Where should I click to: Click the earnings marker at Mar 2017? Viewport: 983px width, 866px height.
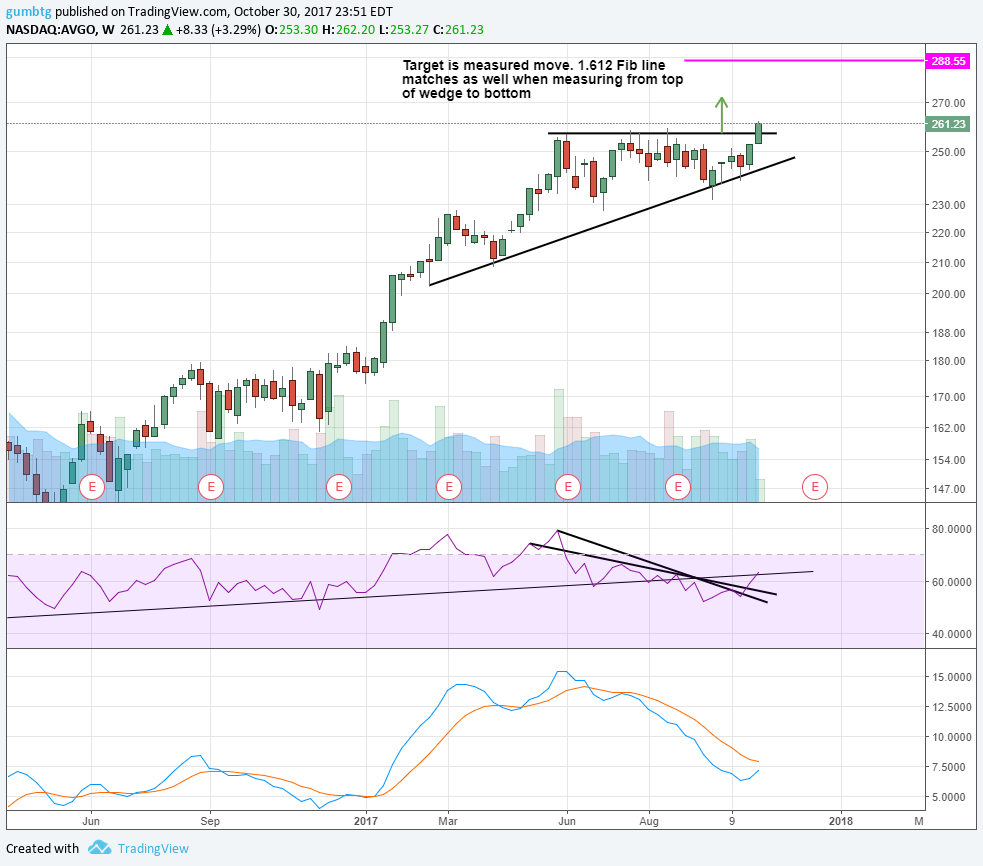click(x=449, y=487)
